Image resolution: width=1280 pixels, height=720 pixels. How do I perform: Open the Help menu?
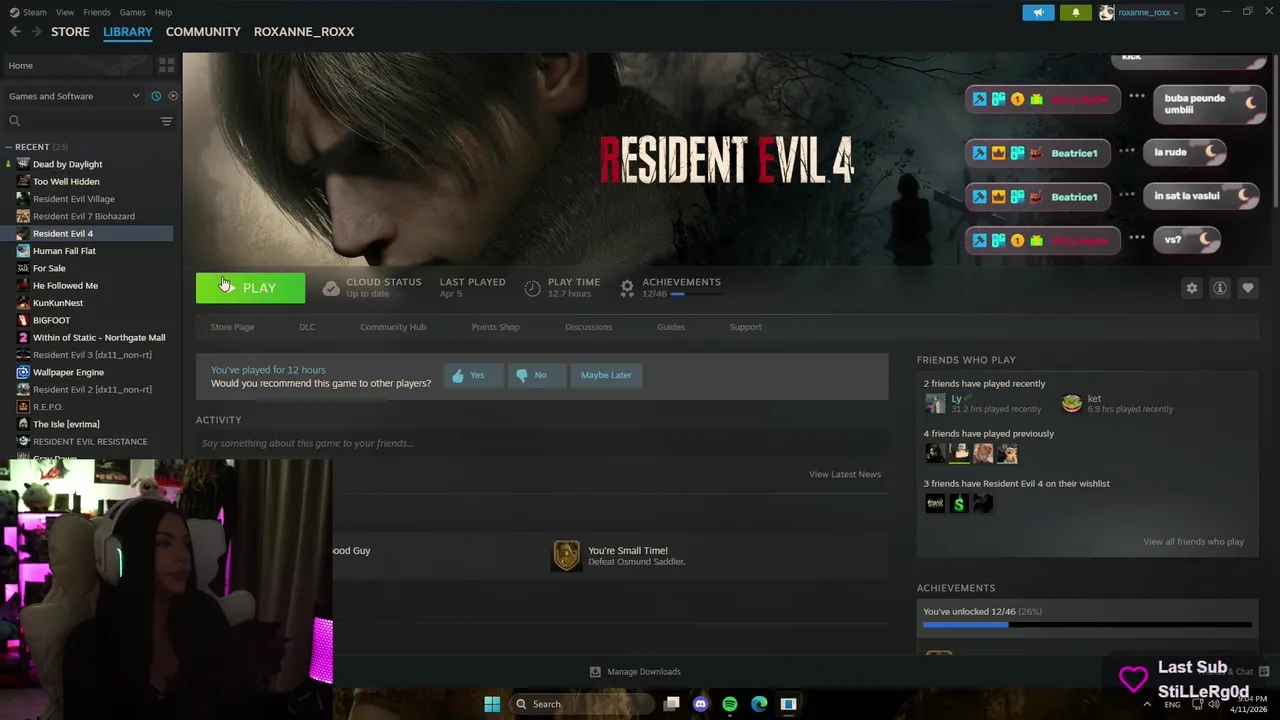(163, 12)
